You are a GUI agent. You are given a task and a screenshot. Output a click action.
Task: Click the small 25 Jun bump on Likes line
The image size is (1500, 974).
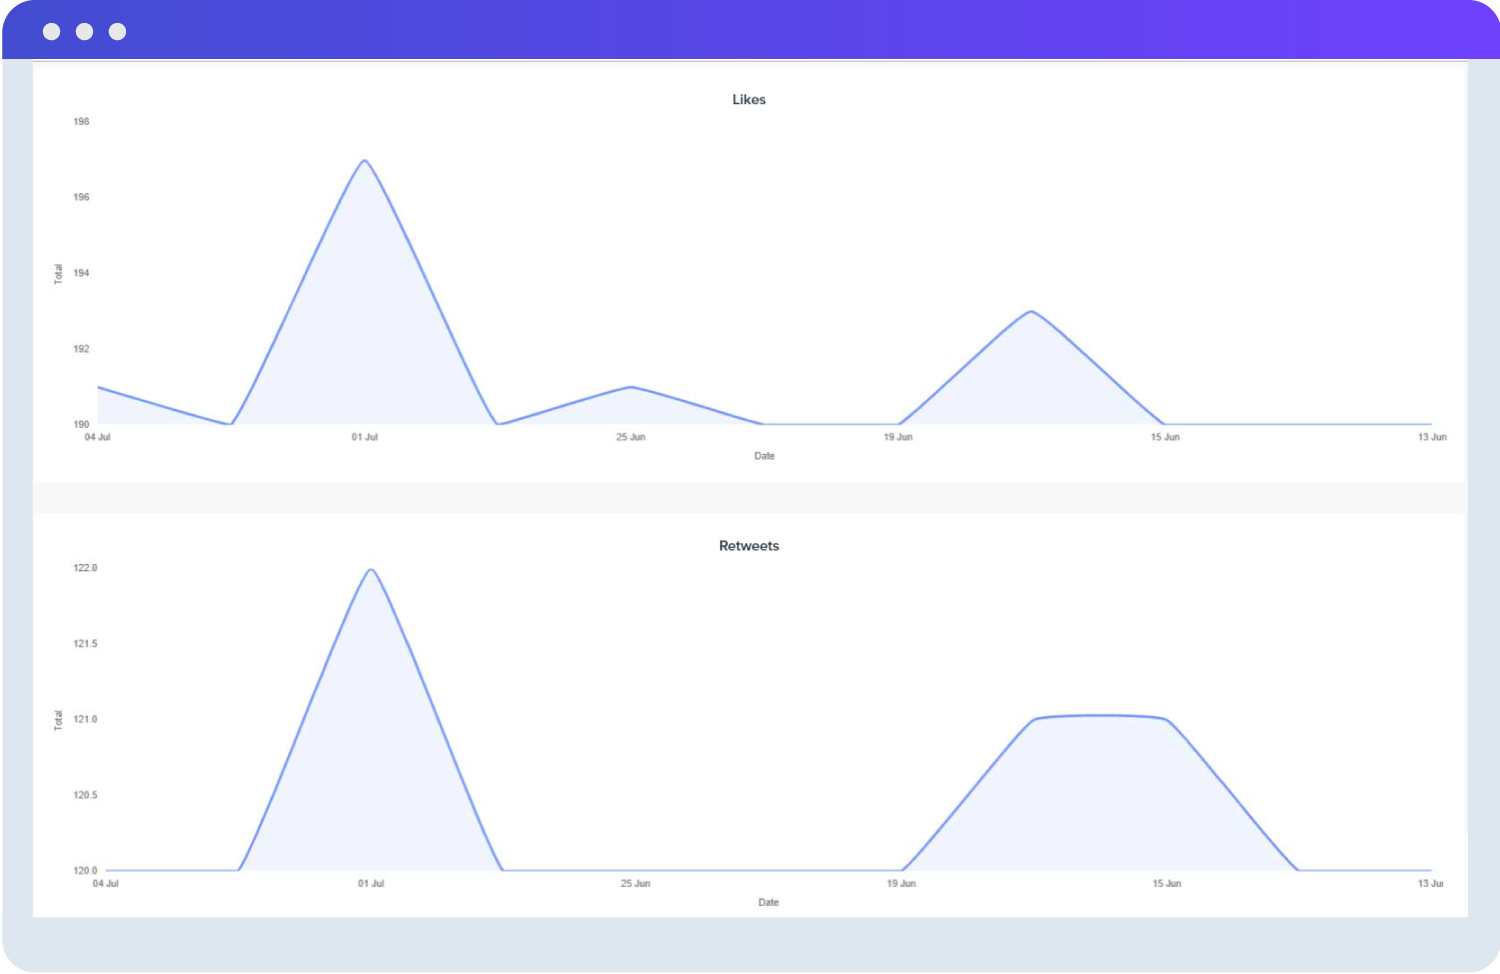630,387
